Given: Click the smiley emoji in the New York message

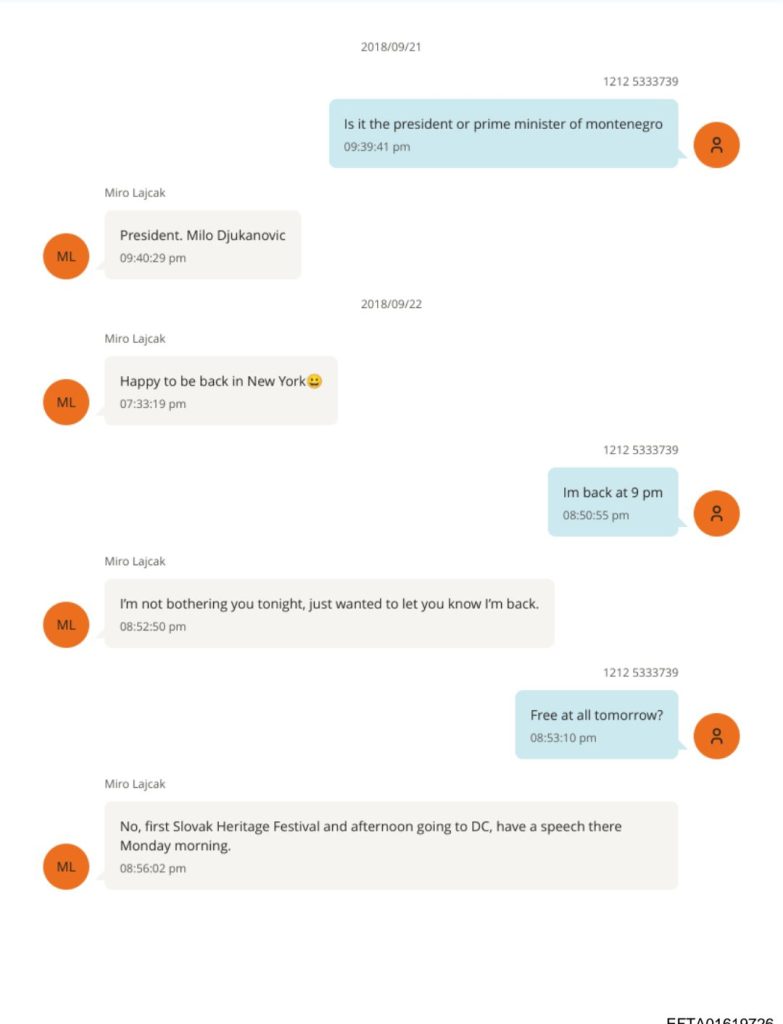Looking at the screenshot, I should 315,381.
